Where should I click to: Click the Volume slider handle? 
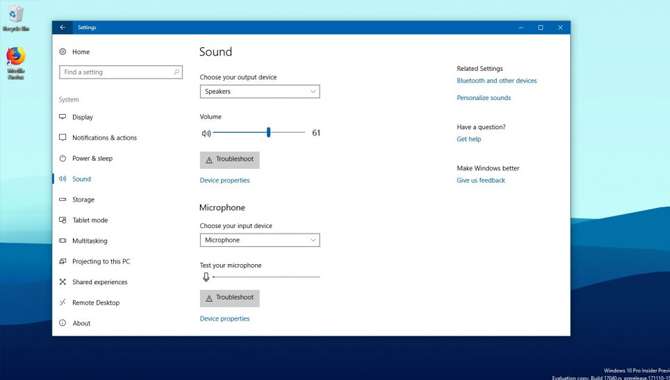point(268,133)
